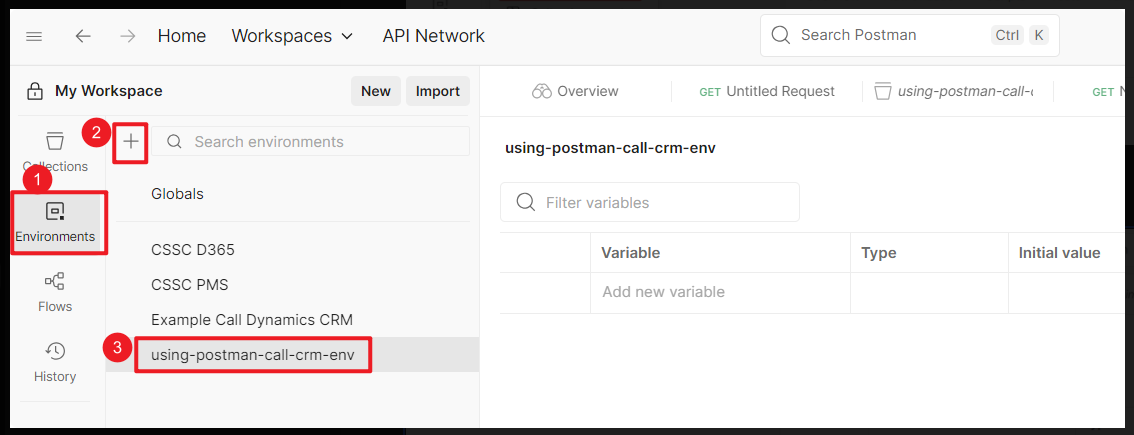Click the using-postman-call-crm-env heading
Viewport: 1134px width, 435px height.
[610, 148]
